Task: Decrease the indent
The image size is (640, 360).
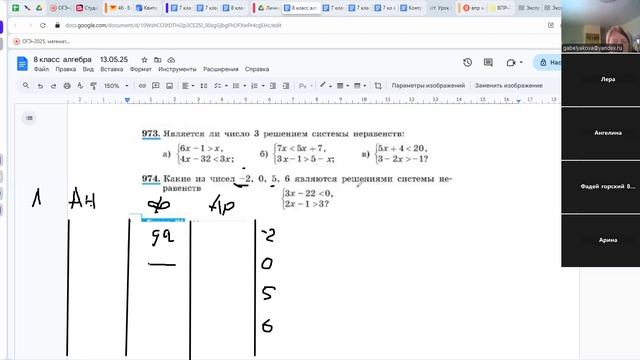Action: pos(273,86)
